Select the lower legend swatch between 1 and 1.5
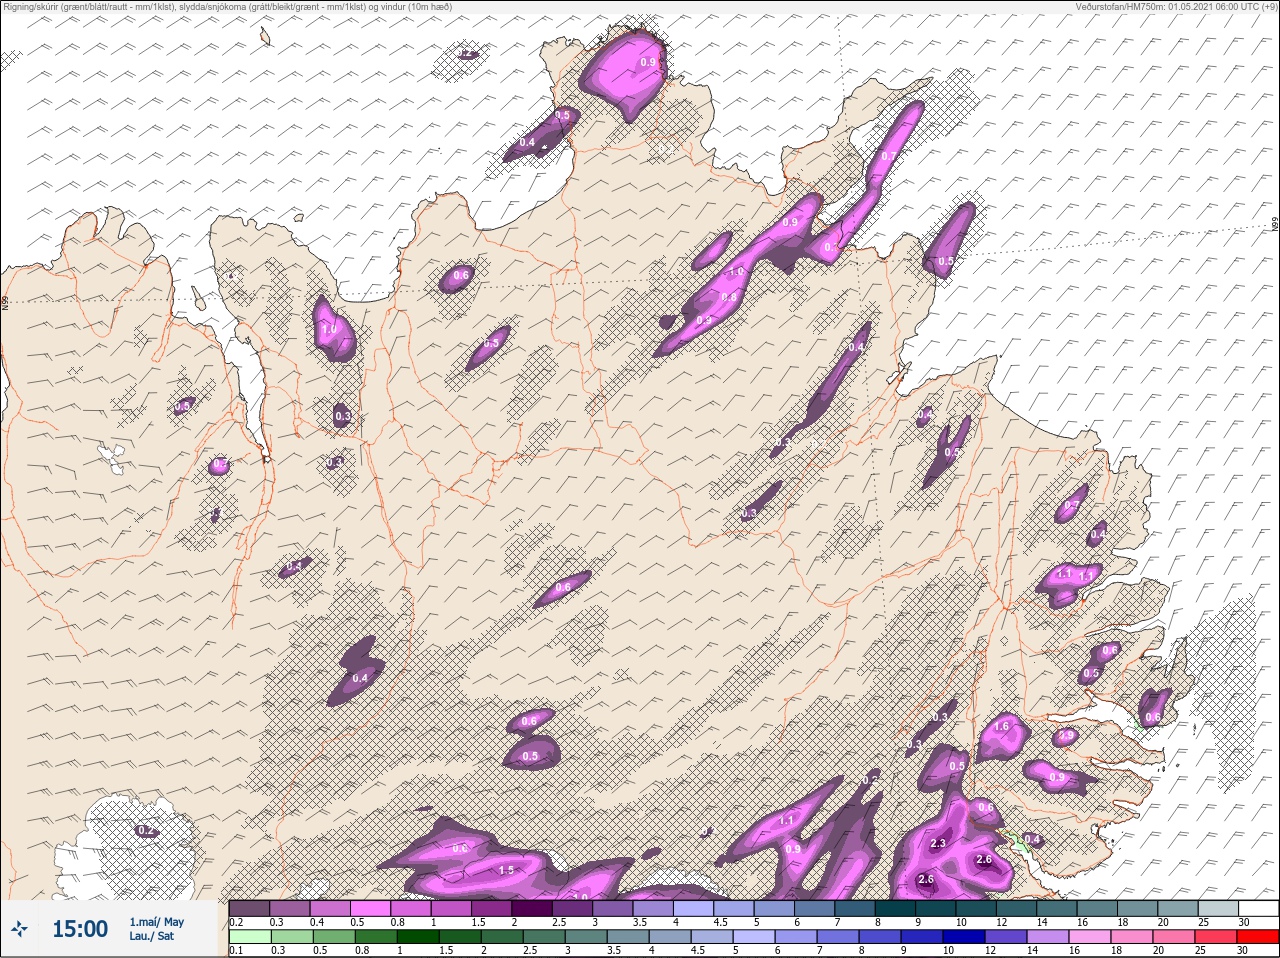This screenshot has width=1280, height=958. tap(418, 936)
